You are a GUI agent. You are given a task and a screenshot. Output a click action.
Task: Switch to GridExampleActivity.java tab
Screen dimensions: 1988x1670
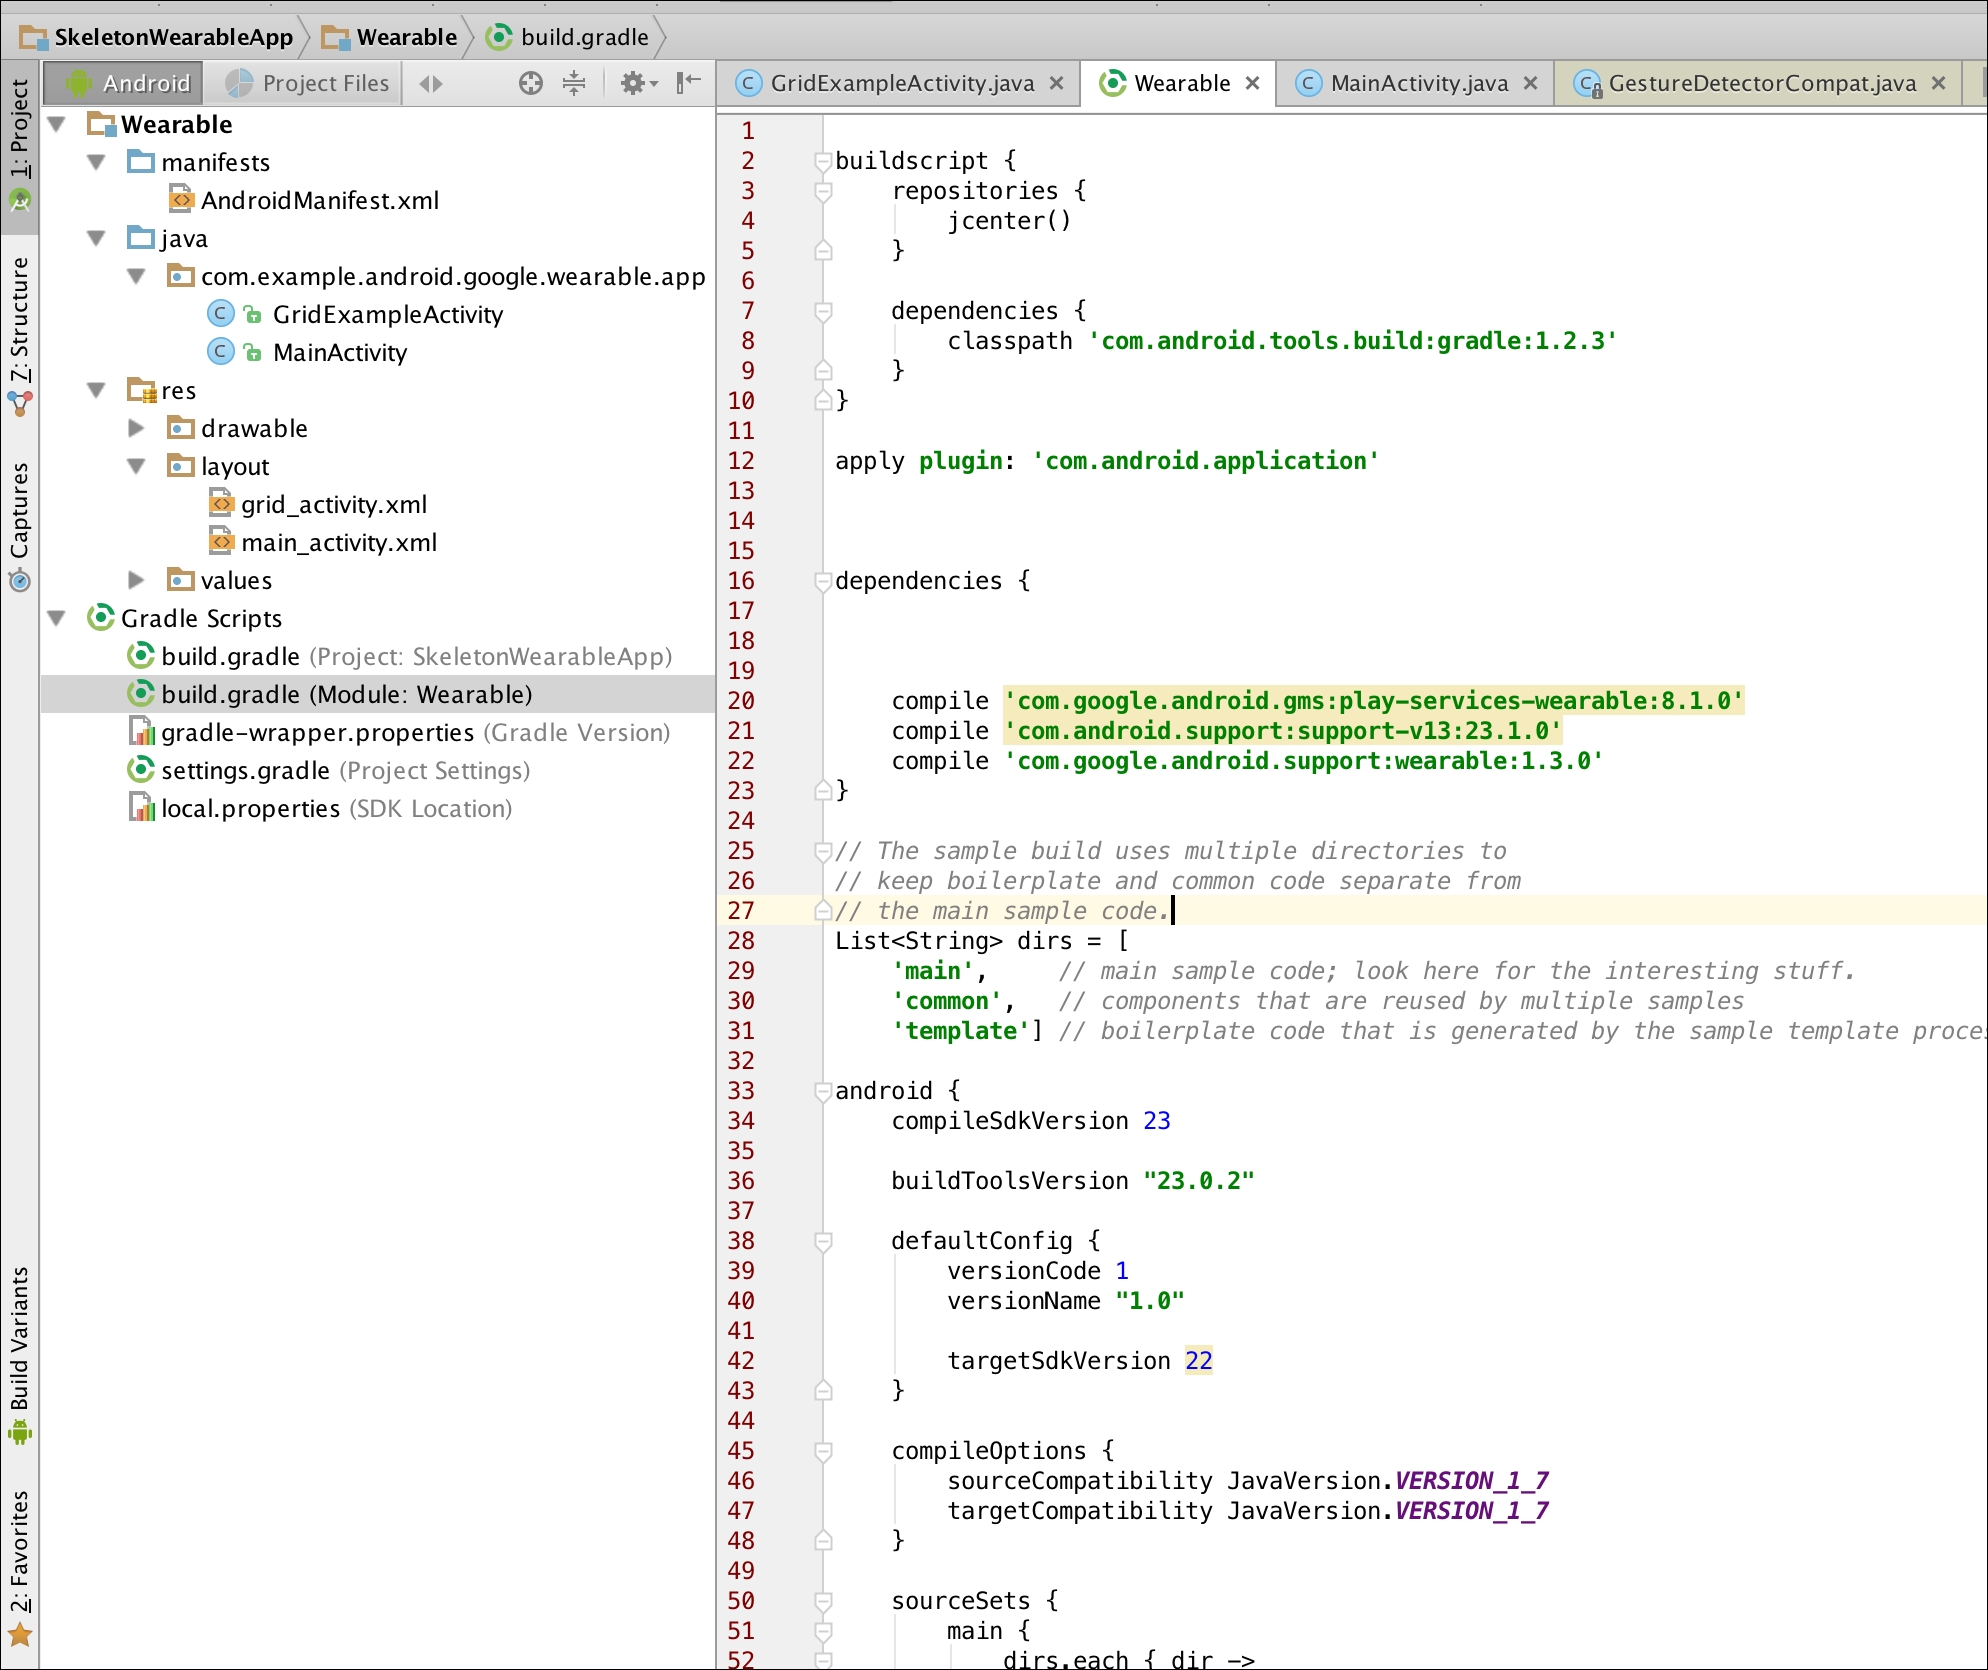900,83
